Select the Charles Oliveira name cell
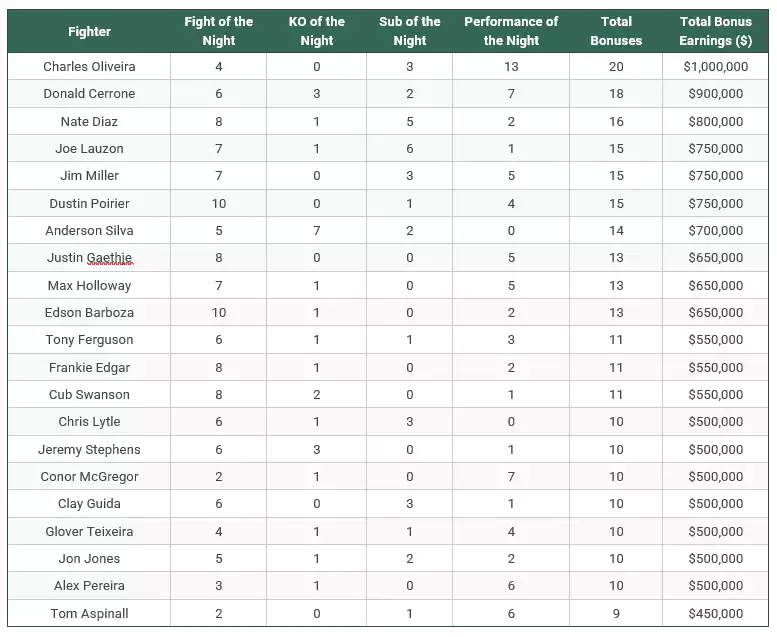The width and height of the screenshot is (777, 637). click(89, 66)
